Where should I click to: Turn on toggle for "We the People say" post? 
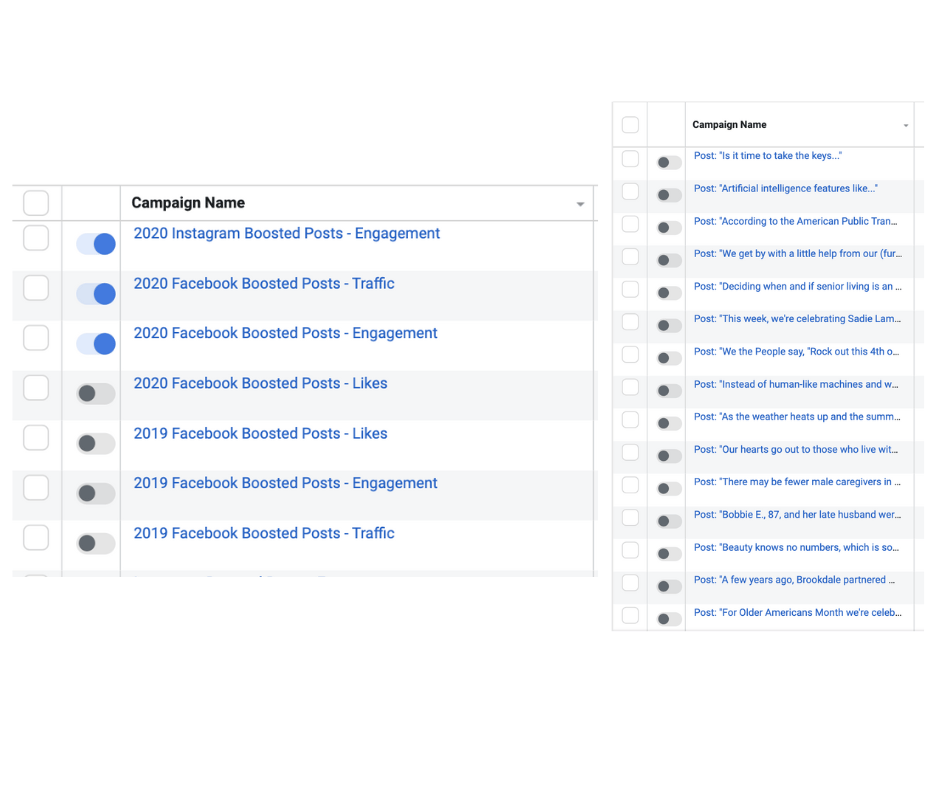point(669,358)
